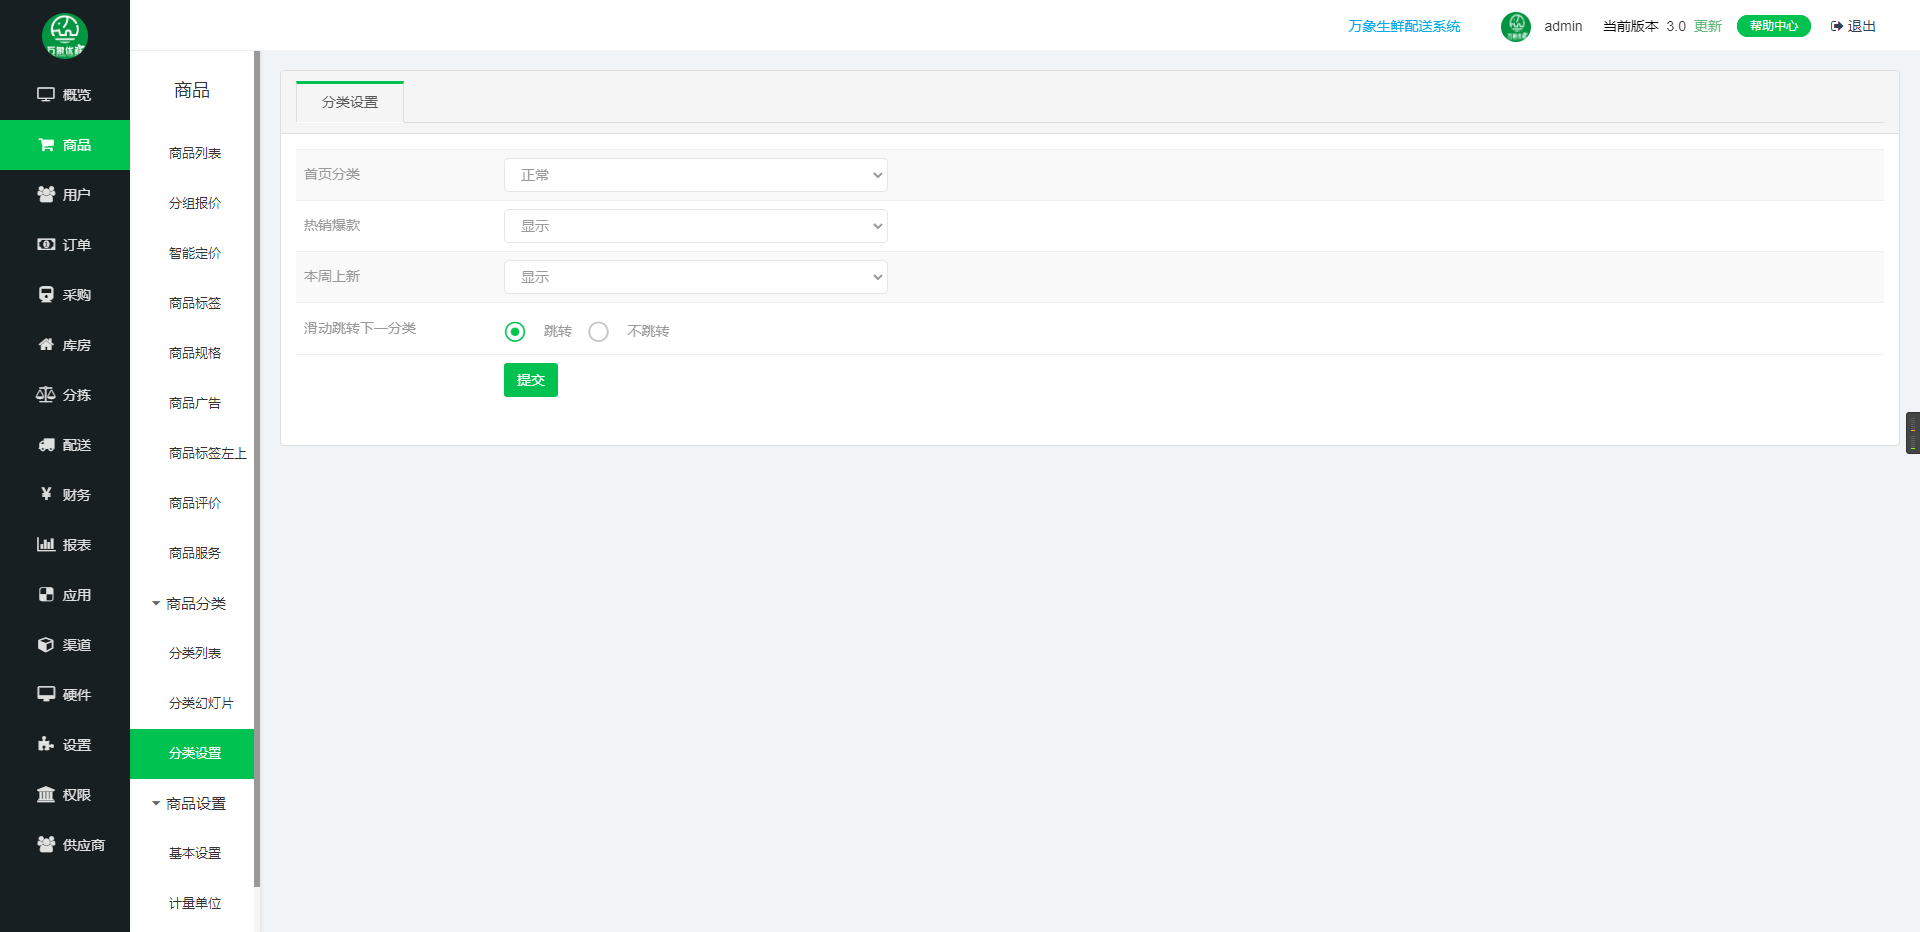Open the 权限 permissions bank icon

46,794
